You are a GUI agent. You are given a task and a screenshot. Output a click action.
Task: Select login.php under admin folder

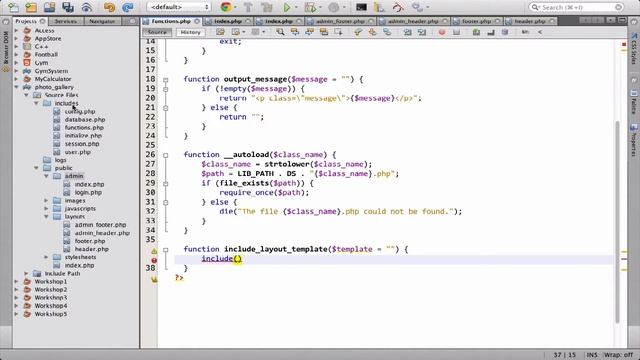click(88, 192)
